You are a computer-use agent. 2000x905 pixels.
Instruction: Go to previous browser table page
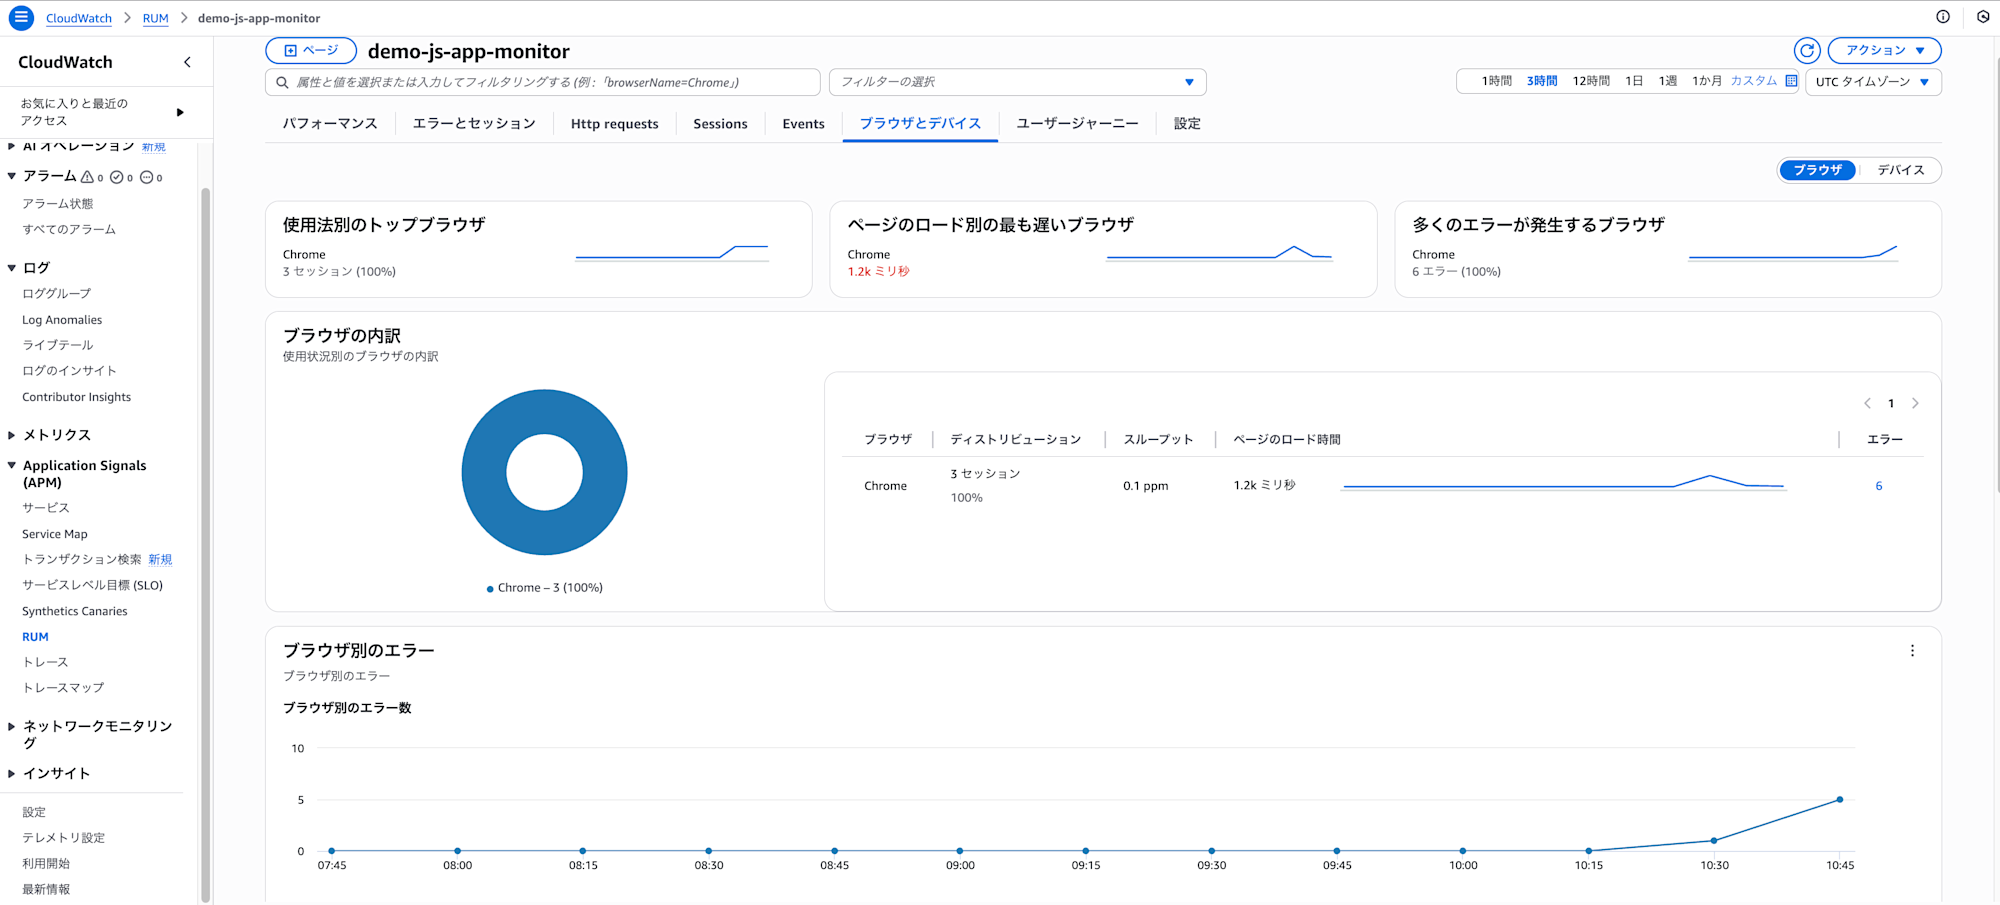[1867, 403]
